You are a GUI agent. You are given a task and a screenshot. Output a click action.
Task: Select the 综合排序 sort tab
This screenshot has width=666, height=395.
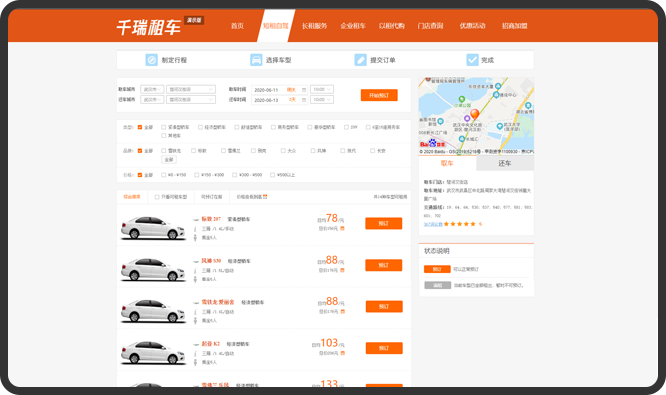pos(132,197)
